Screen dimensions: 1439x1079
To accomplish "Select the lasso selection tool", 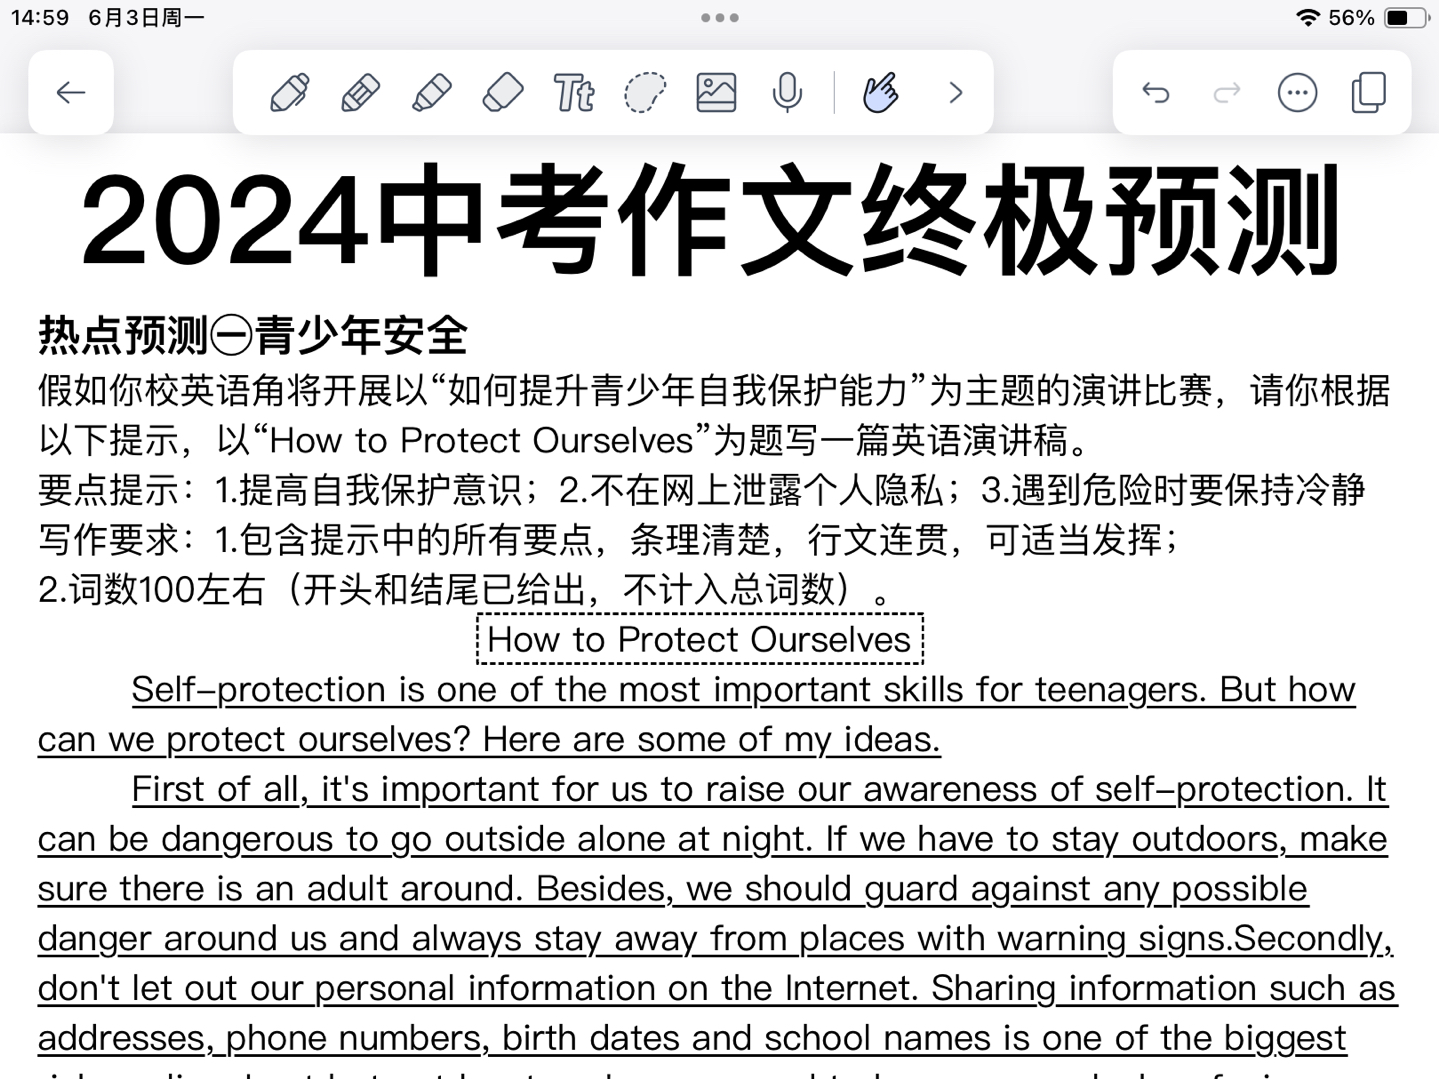I will 645,93.
